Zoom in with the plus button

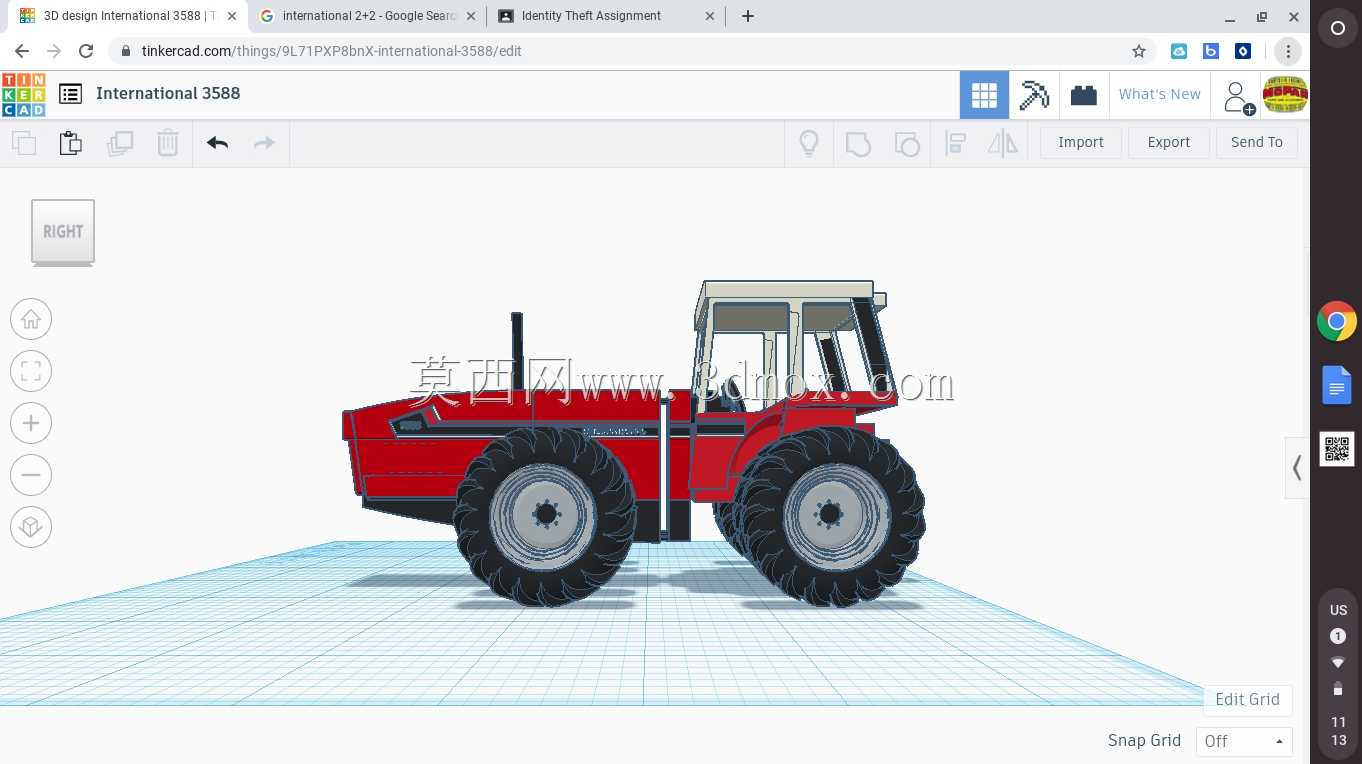tap(31, 423)
